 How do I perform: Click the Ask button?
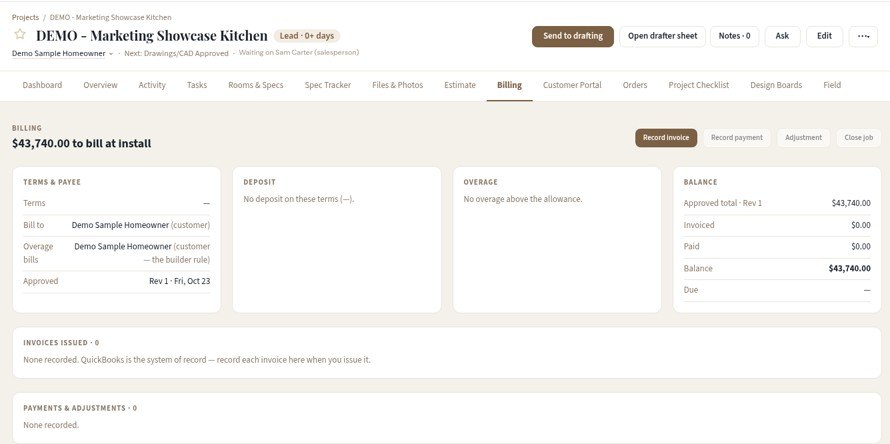pyautogui.click(x=782, y=36)
